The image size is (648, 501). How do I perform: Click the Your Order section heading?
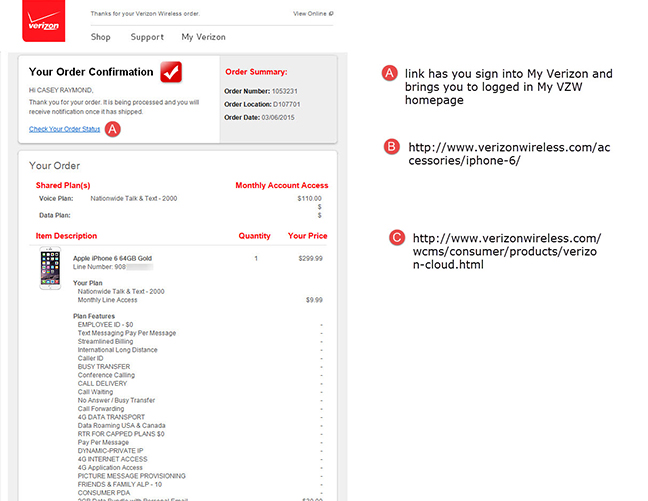(55, 166)
